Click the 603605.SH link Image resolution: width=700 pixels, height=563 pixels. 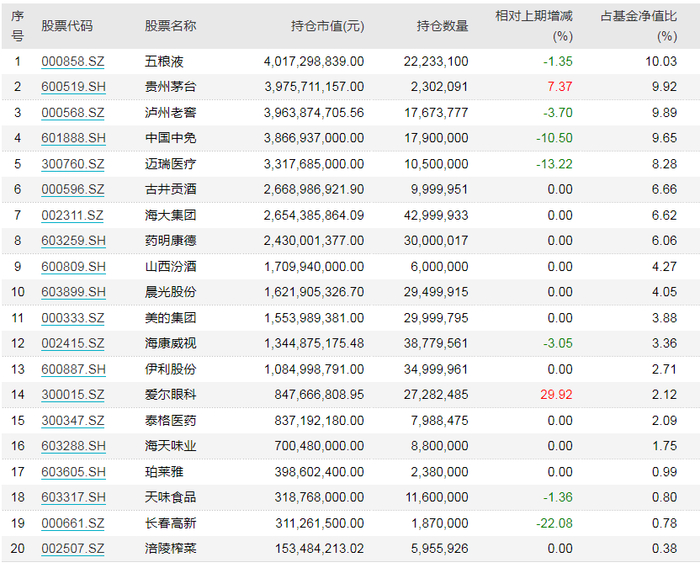74,472
